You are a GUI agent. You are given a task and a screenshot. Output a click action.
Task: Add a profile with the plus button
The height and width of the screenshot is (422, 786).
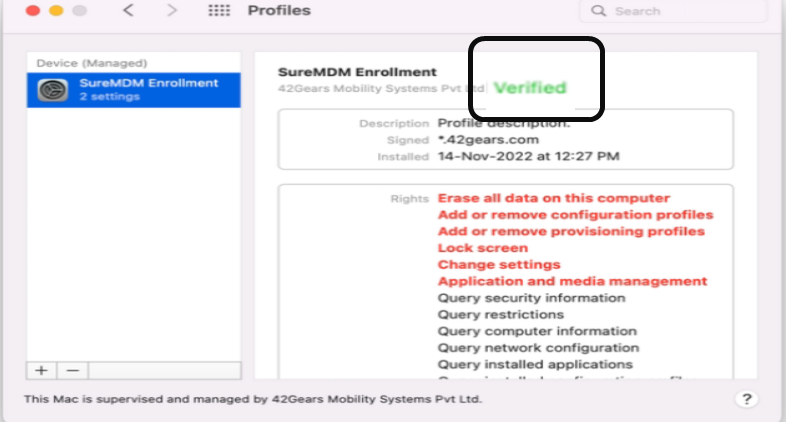(42, 370)
